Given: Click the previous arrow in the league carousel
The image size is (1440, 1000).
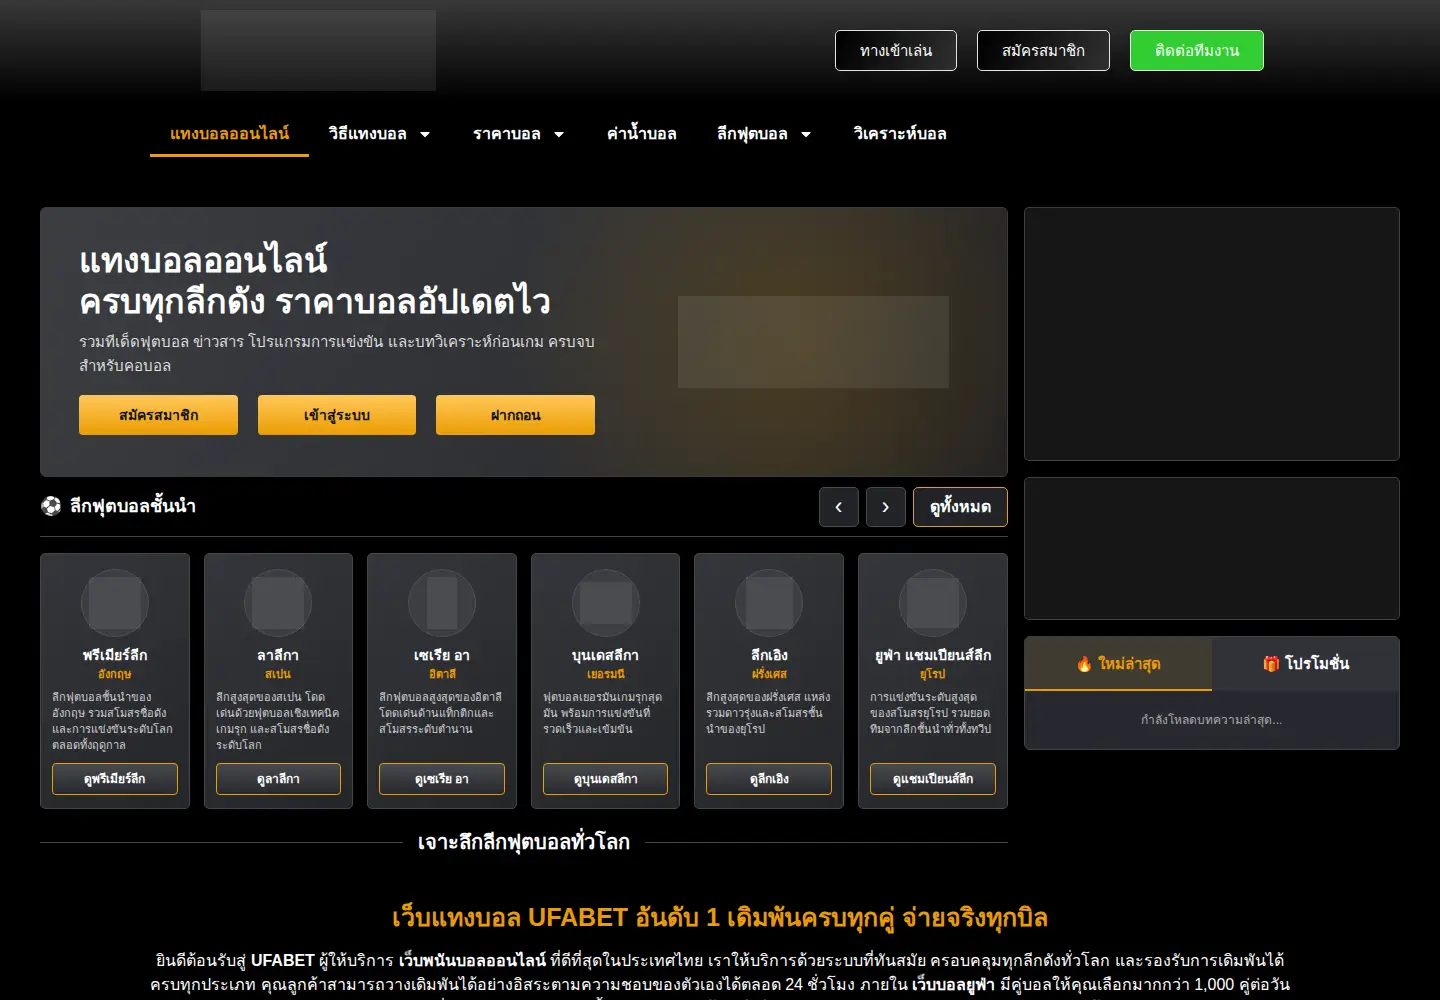Looking at the screenshot, I should pyautogui.click(x=838, y=507).
